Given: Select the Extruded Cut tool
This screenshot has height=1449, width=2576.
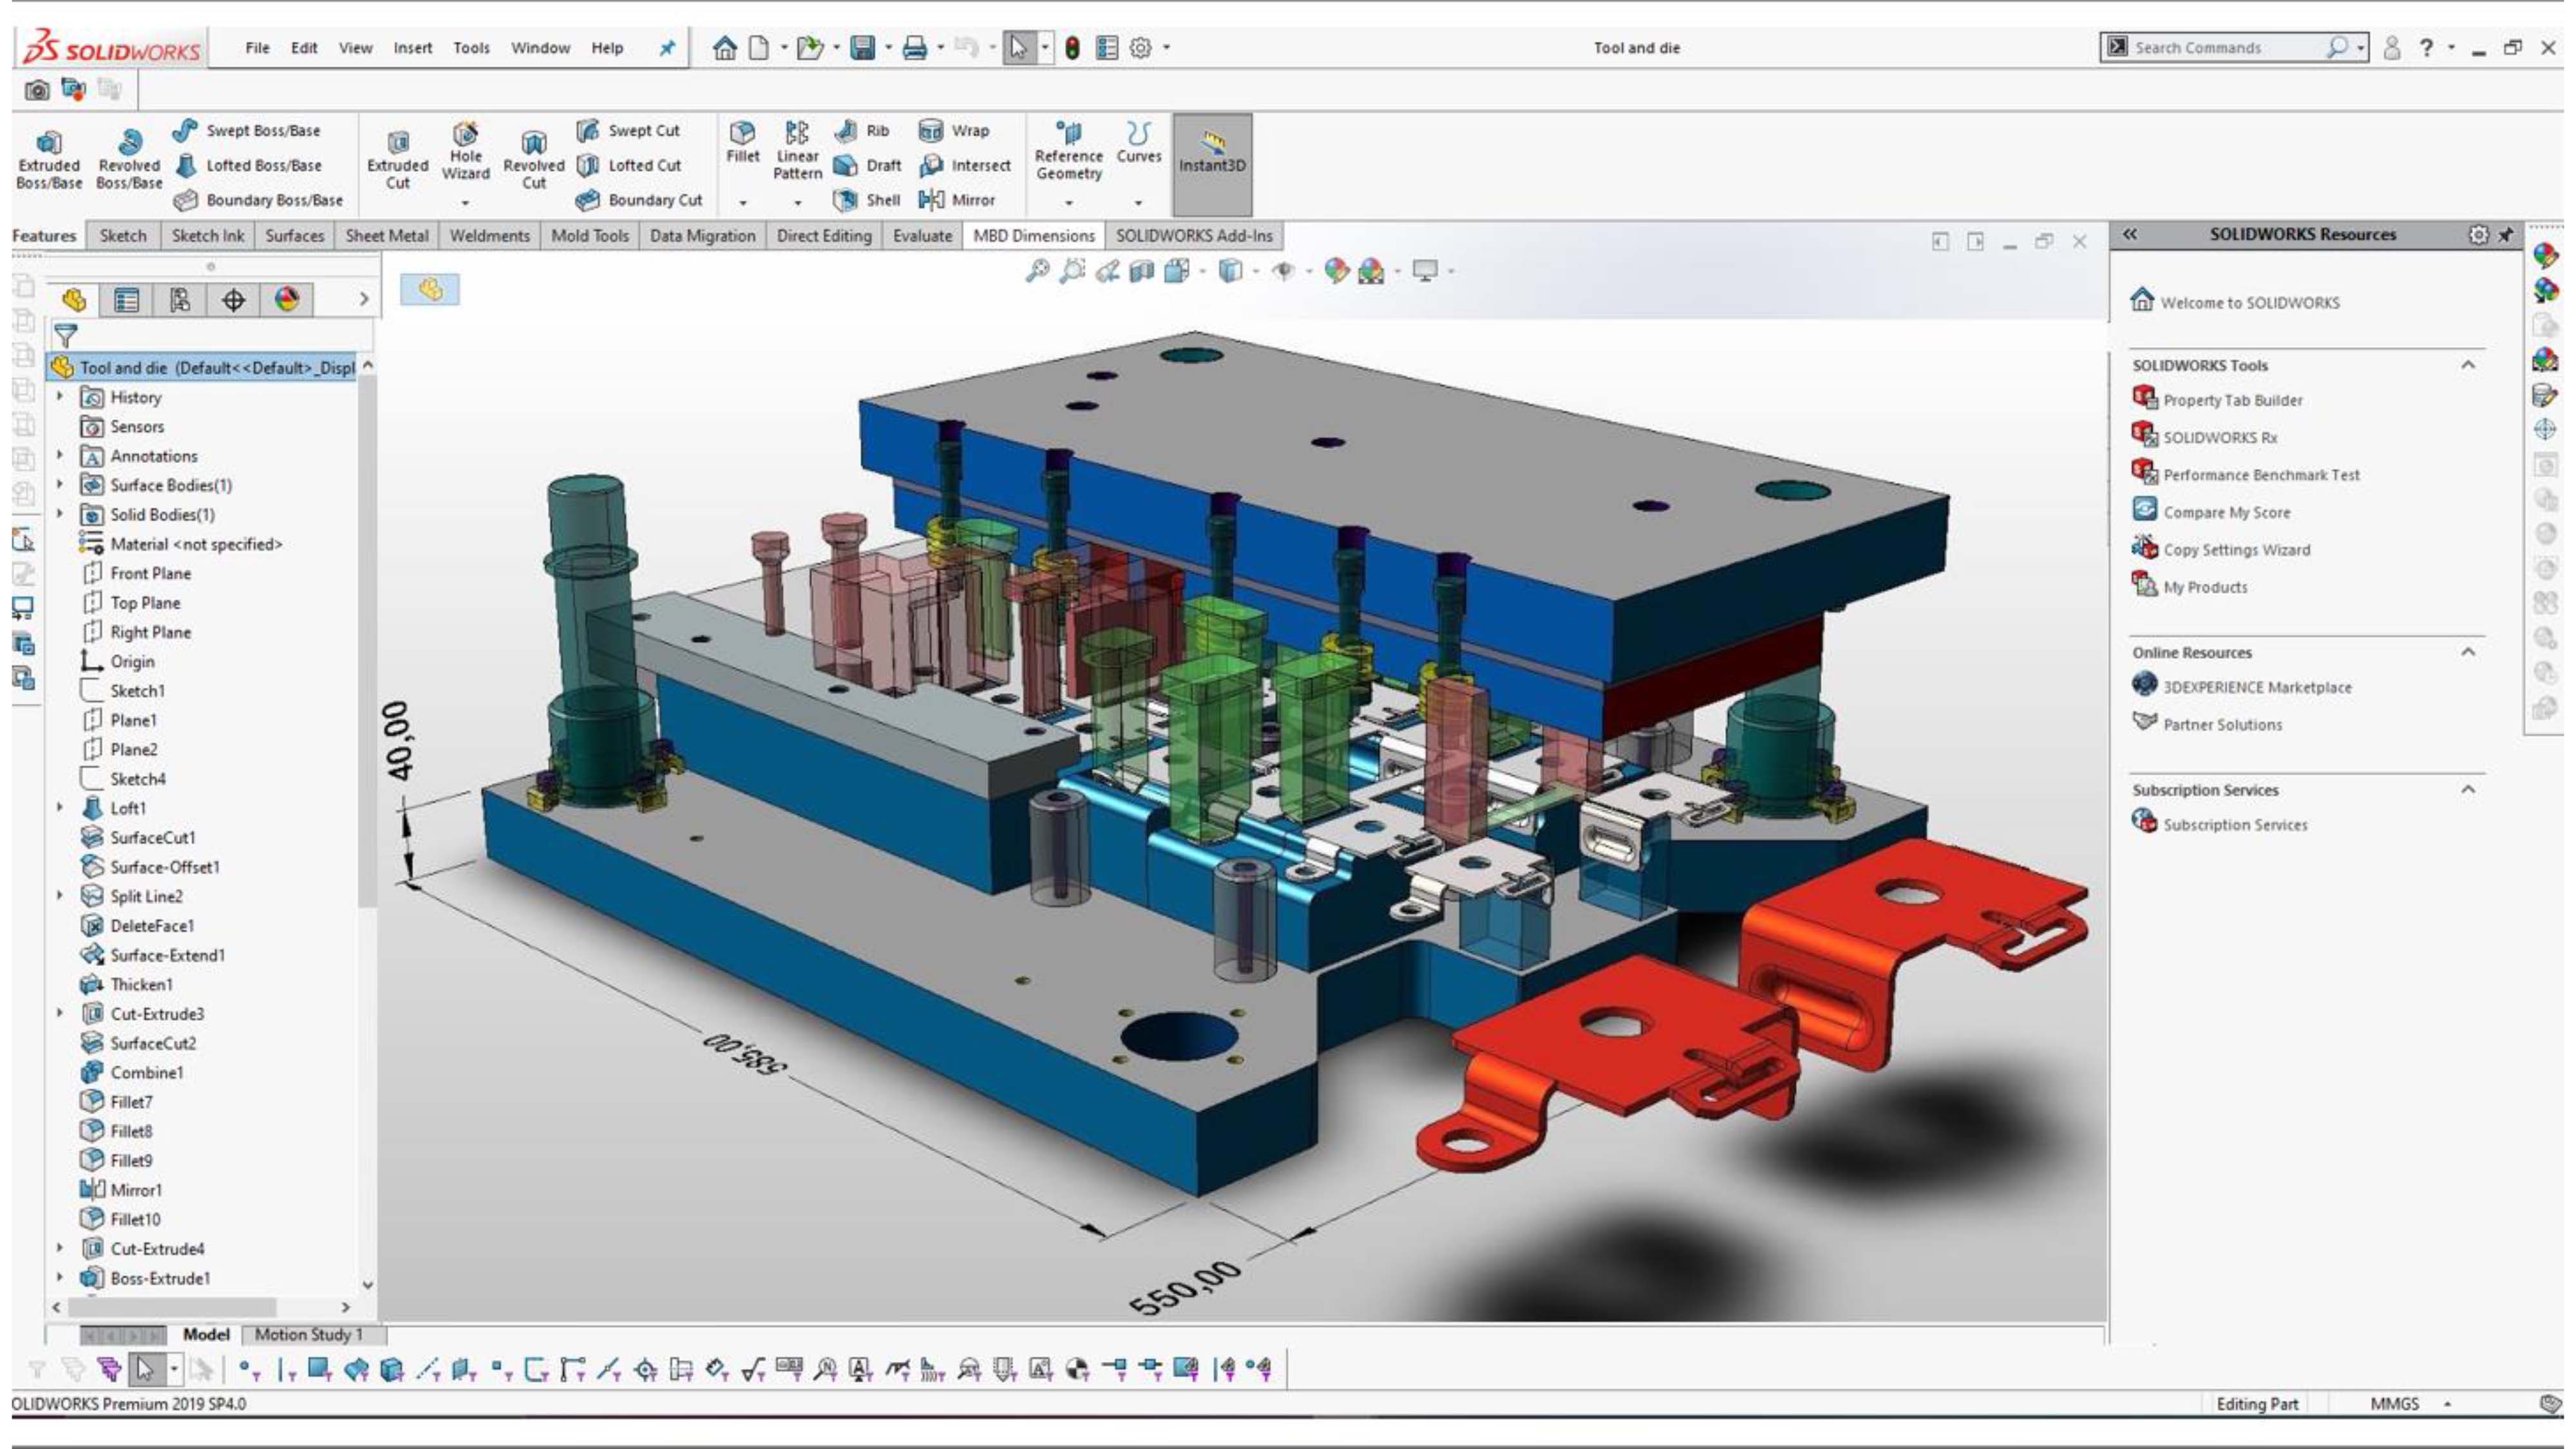Looking at the screenshot, I should click(x=397, y=160).
